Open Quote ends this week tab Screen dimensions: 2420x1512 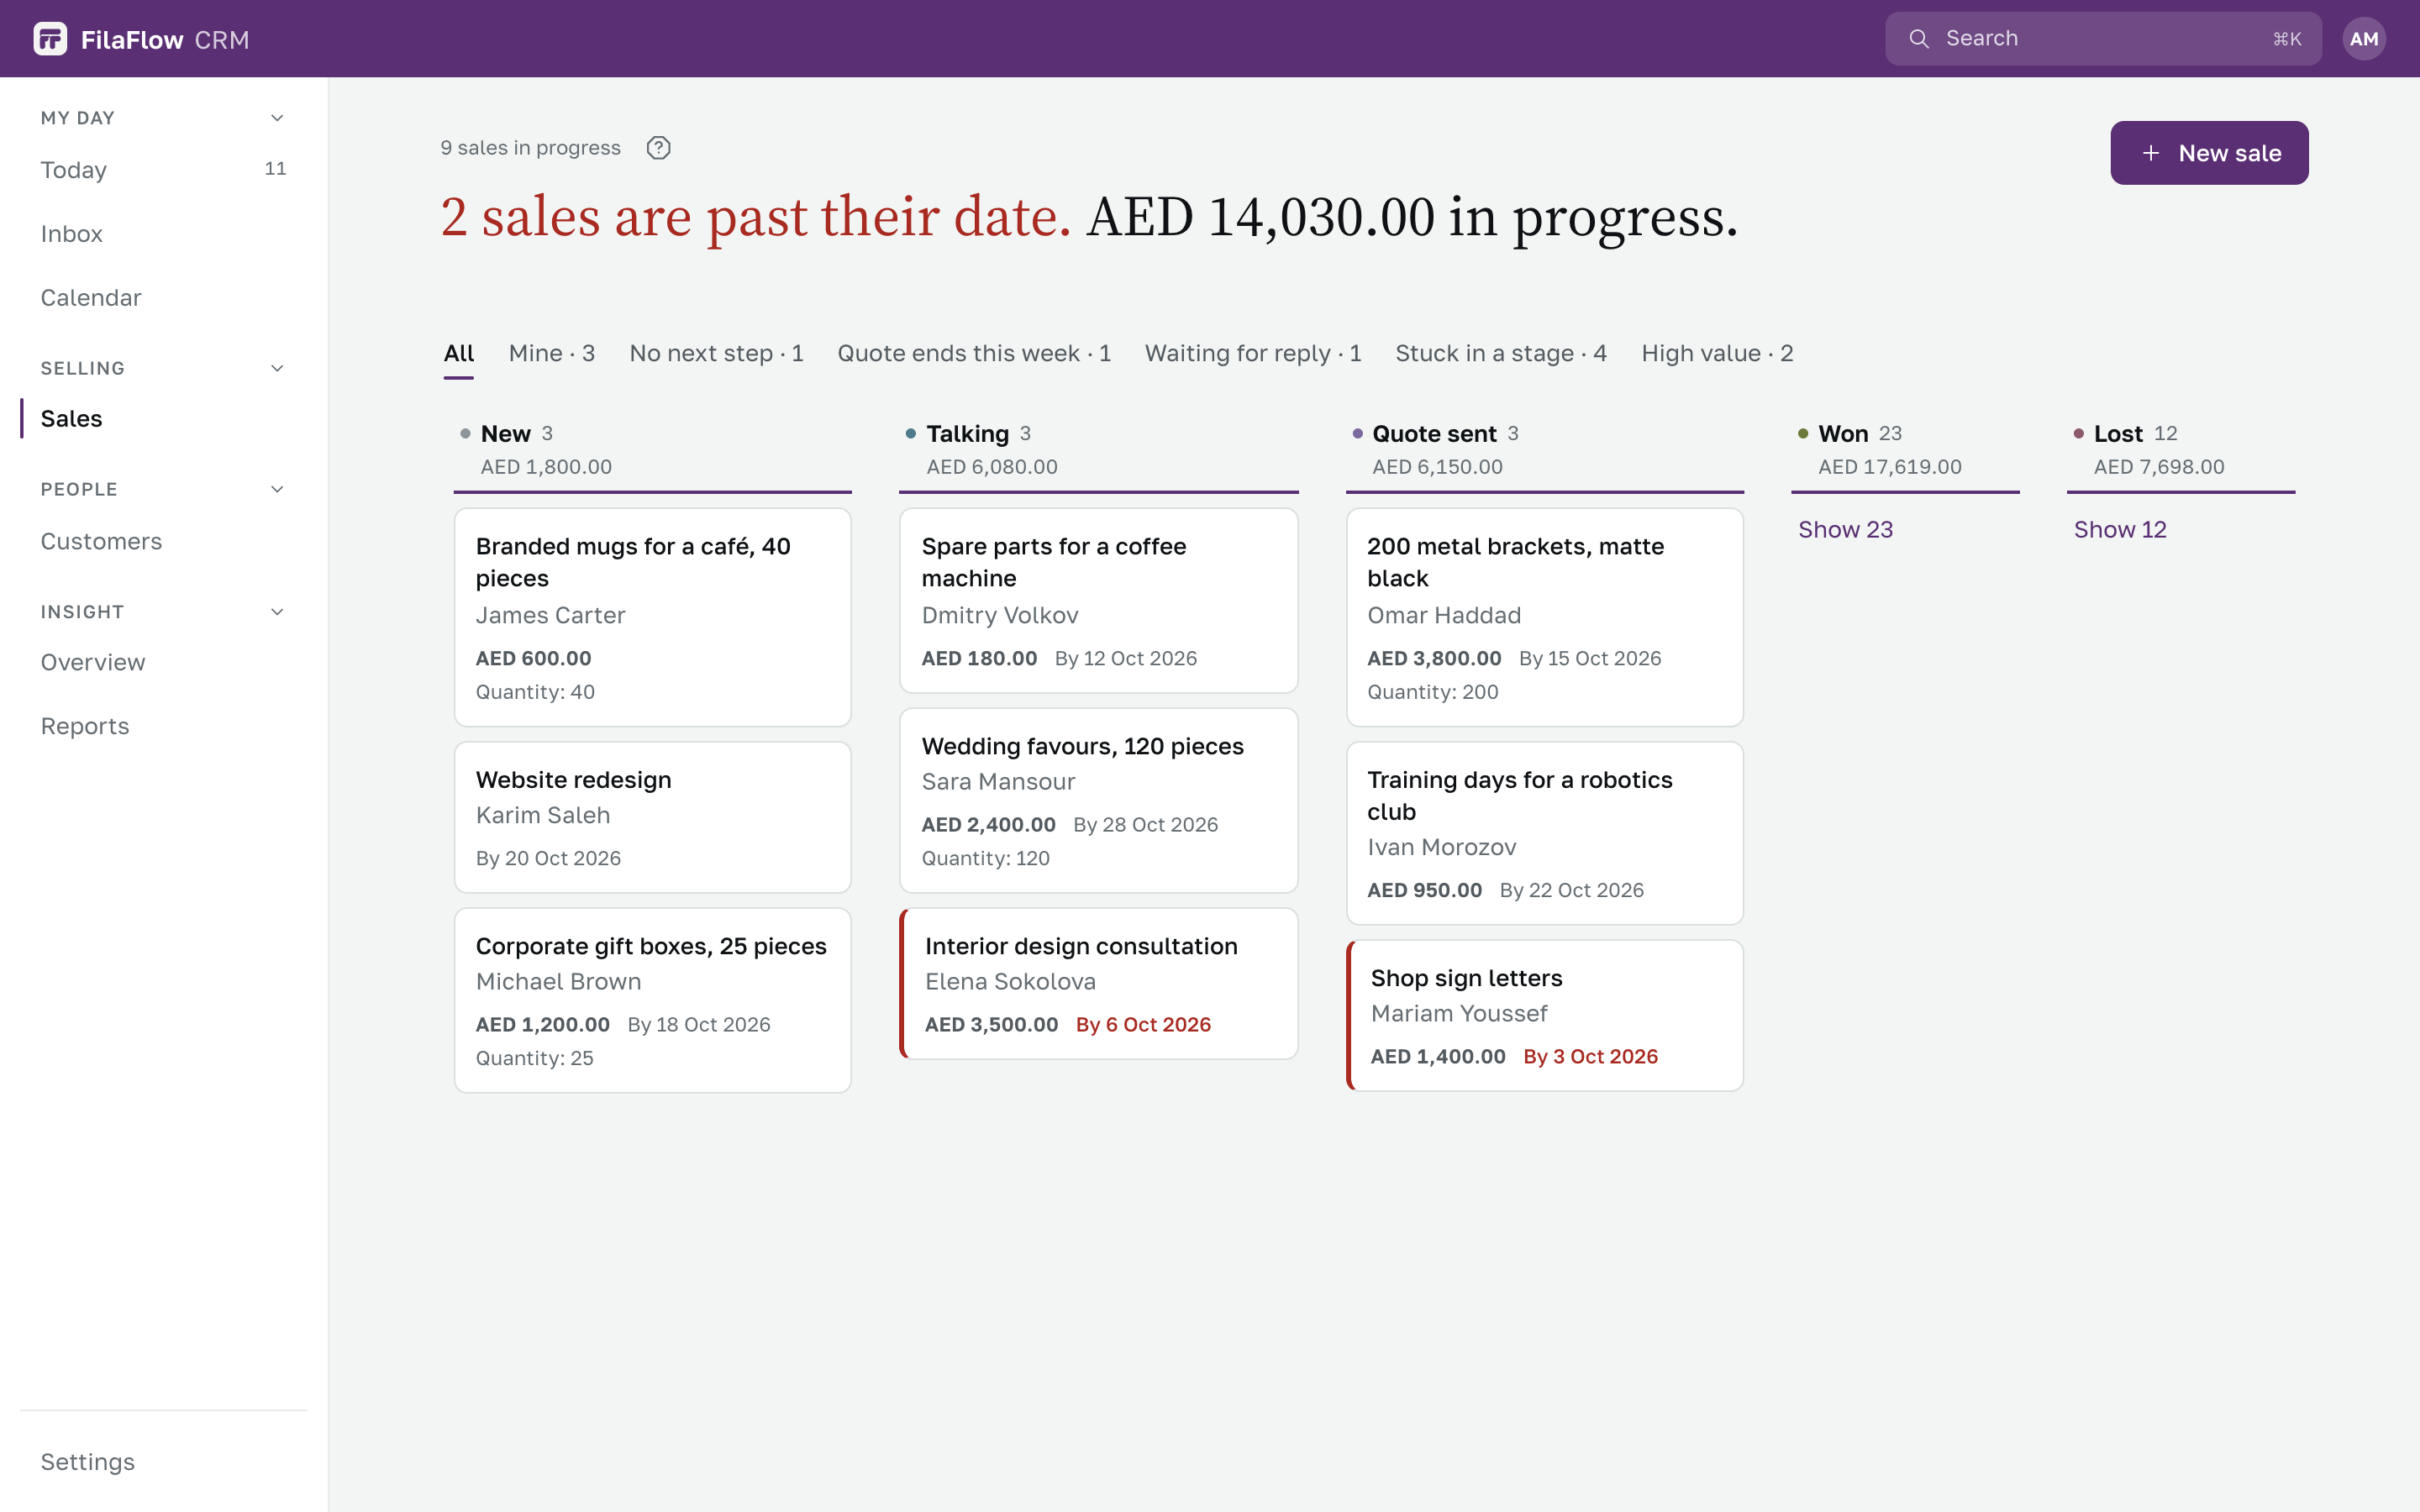coord(974,354)
